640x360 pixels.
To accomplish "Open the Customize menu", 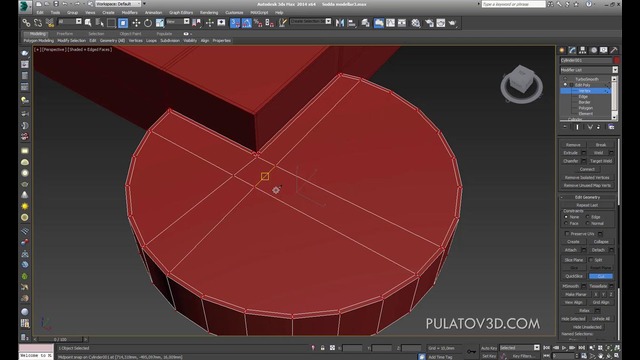I will coord(234,13).
